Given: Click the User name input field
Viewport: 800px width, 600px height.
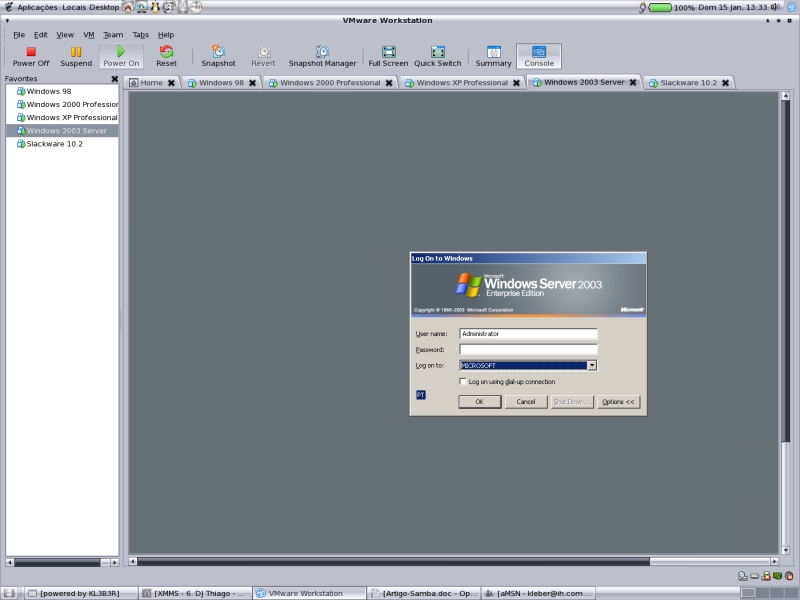Looking at the screenshot, I should click(x=528, y=334).
